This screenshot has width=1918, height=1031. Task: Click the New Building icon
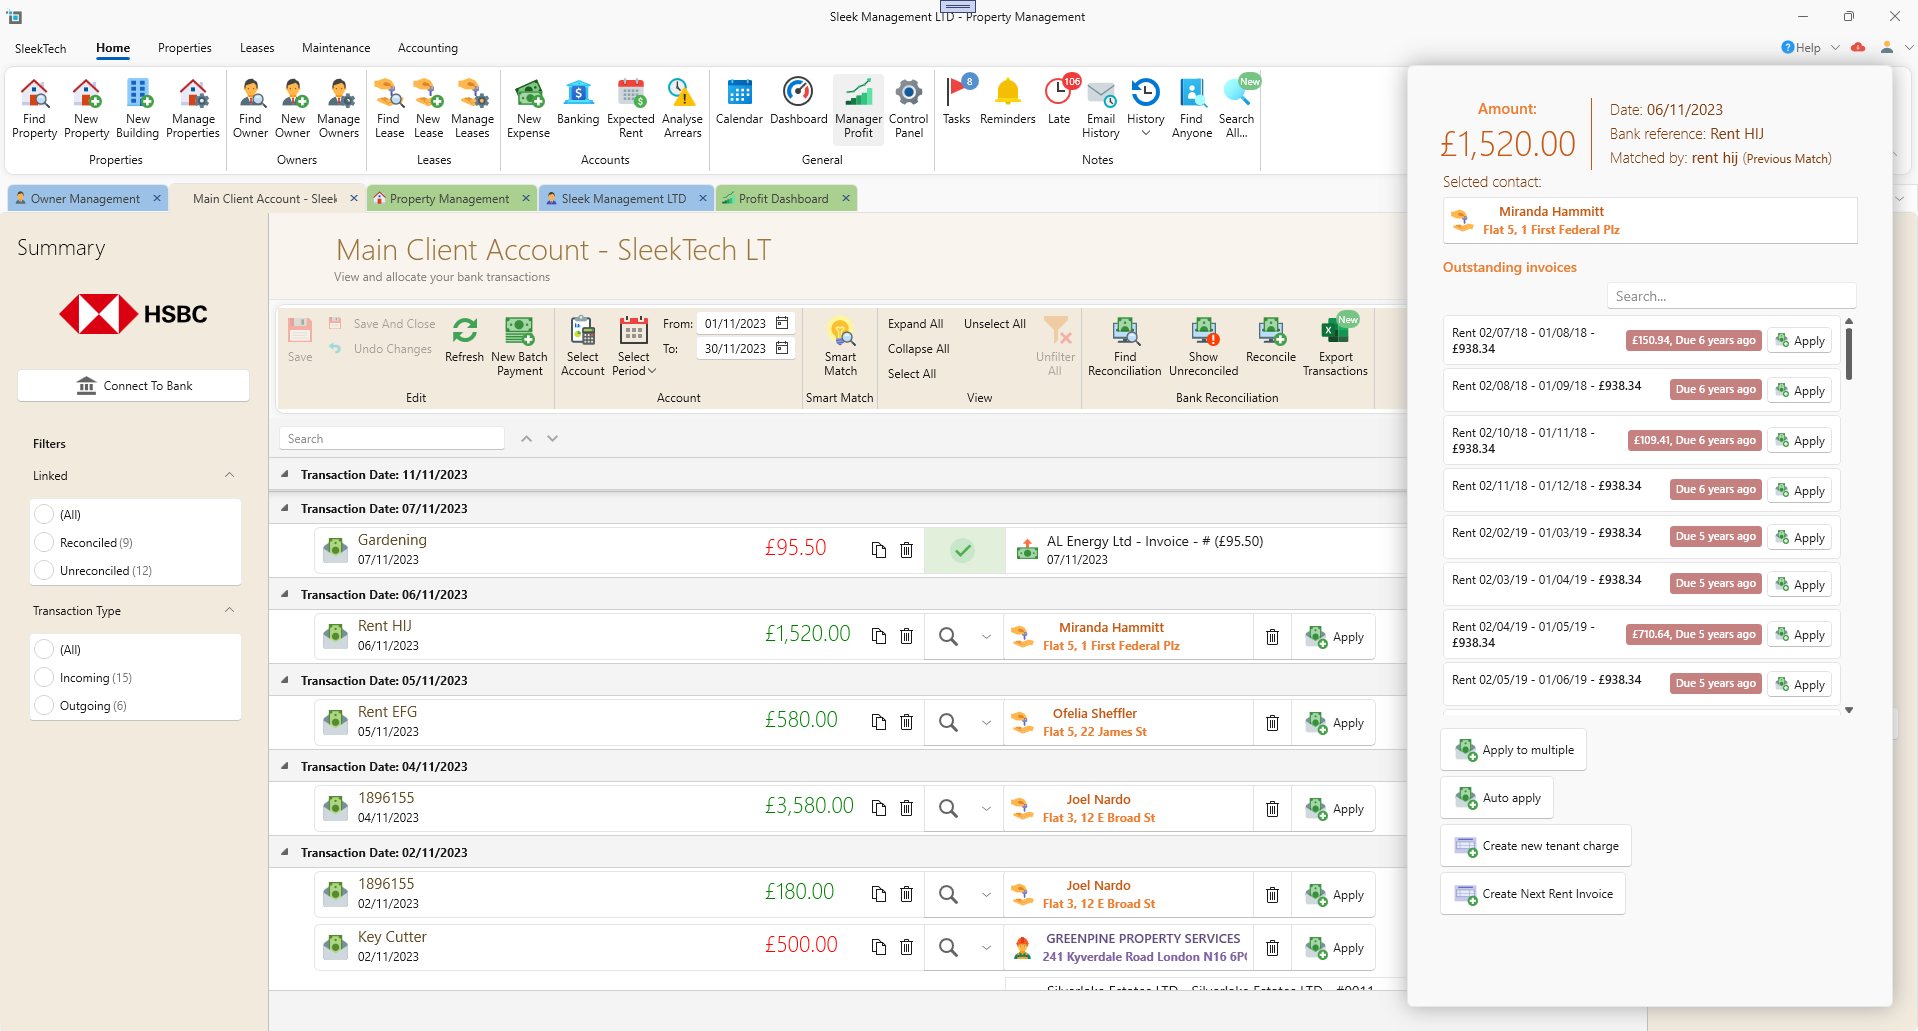tap(138, 108)
